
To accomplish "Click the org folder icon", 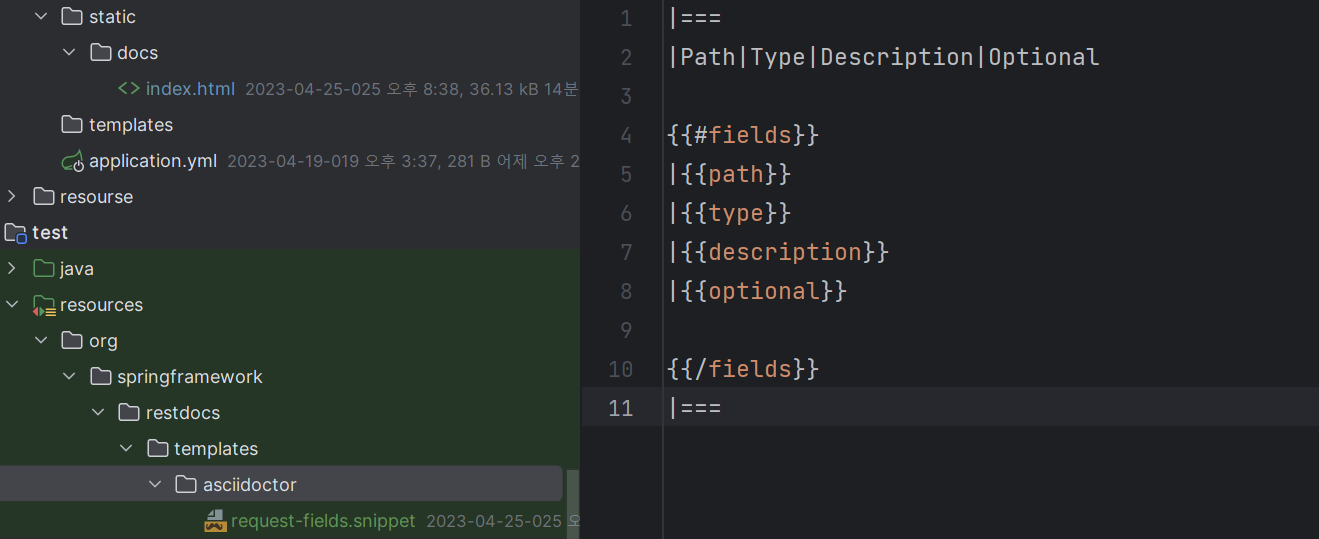I will pyautogui.click(x=72, y=340).
